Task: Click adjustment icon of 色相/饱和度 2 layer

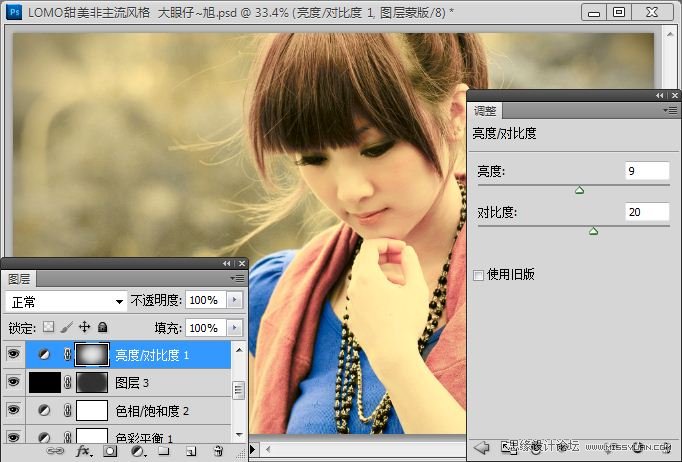Action: tap(44, 410)
